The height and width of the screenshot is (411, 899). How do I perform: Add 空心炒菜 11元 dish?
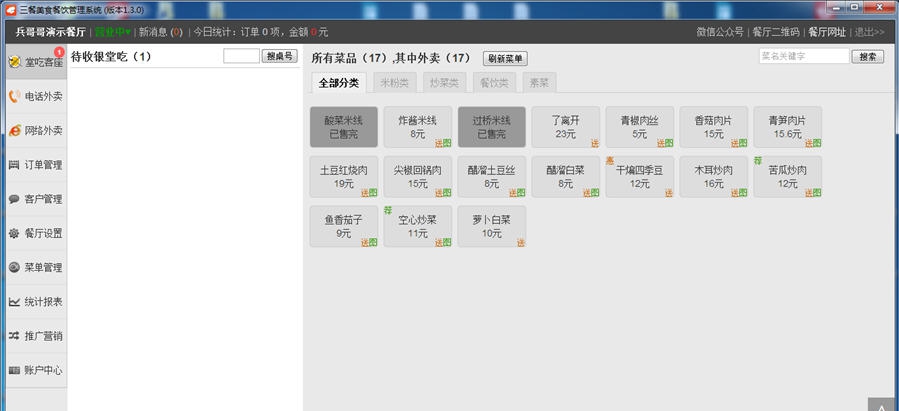418,226
